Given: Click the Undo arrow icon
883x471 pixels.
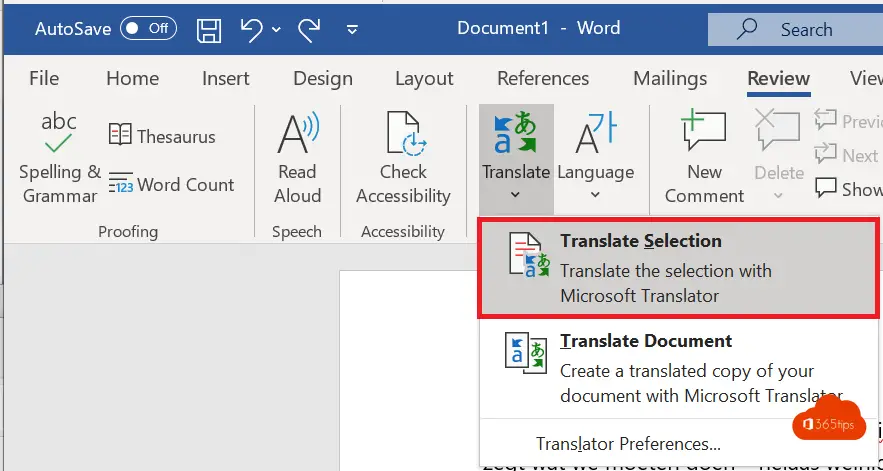Looking at the screenshot, I should (252, 28).
